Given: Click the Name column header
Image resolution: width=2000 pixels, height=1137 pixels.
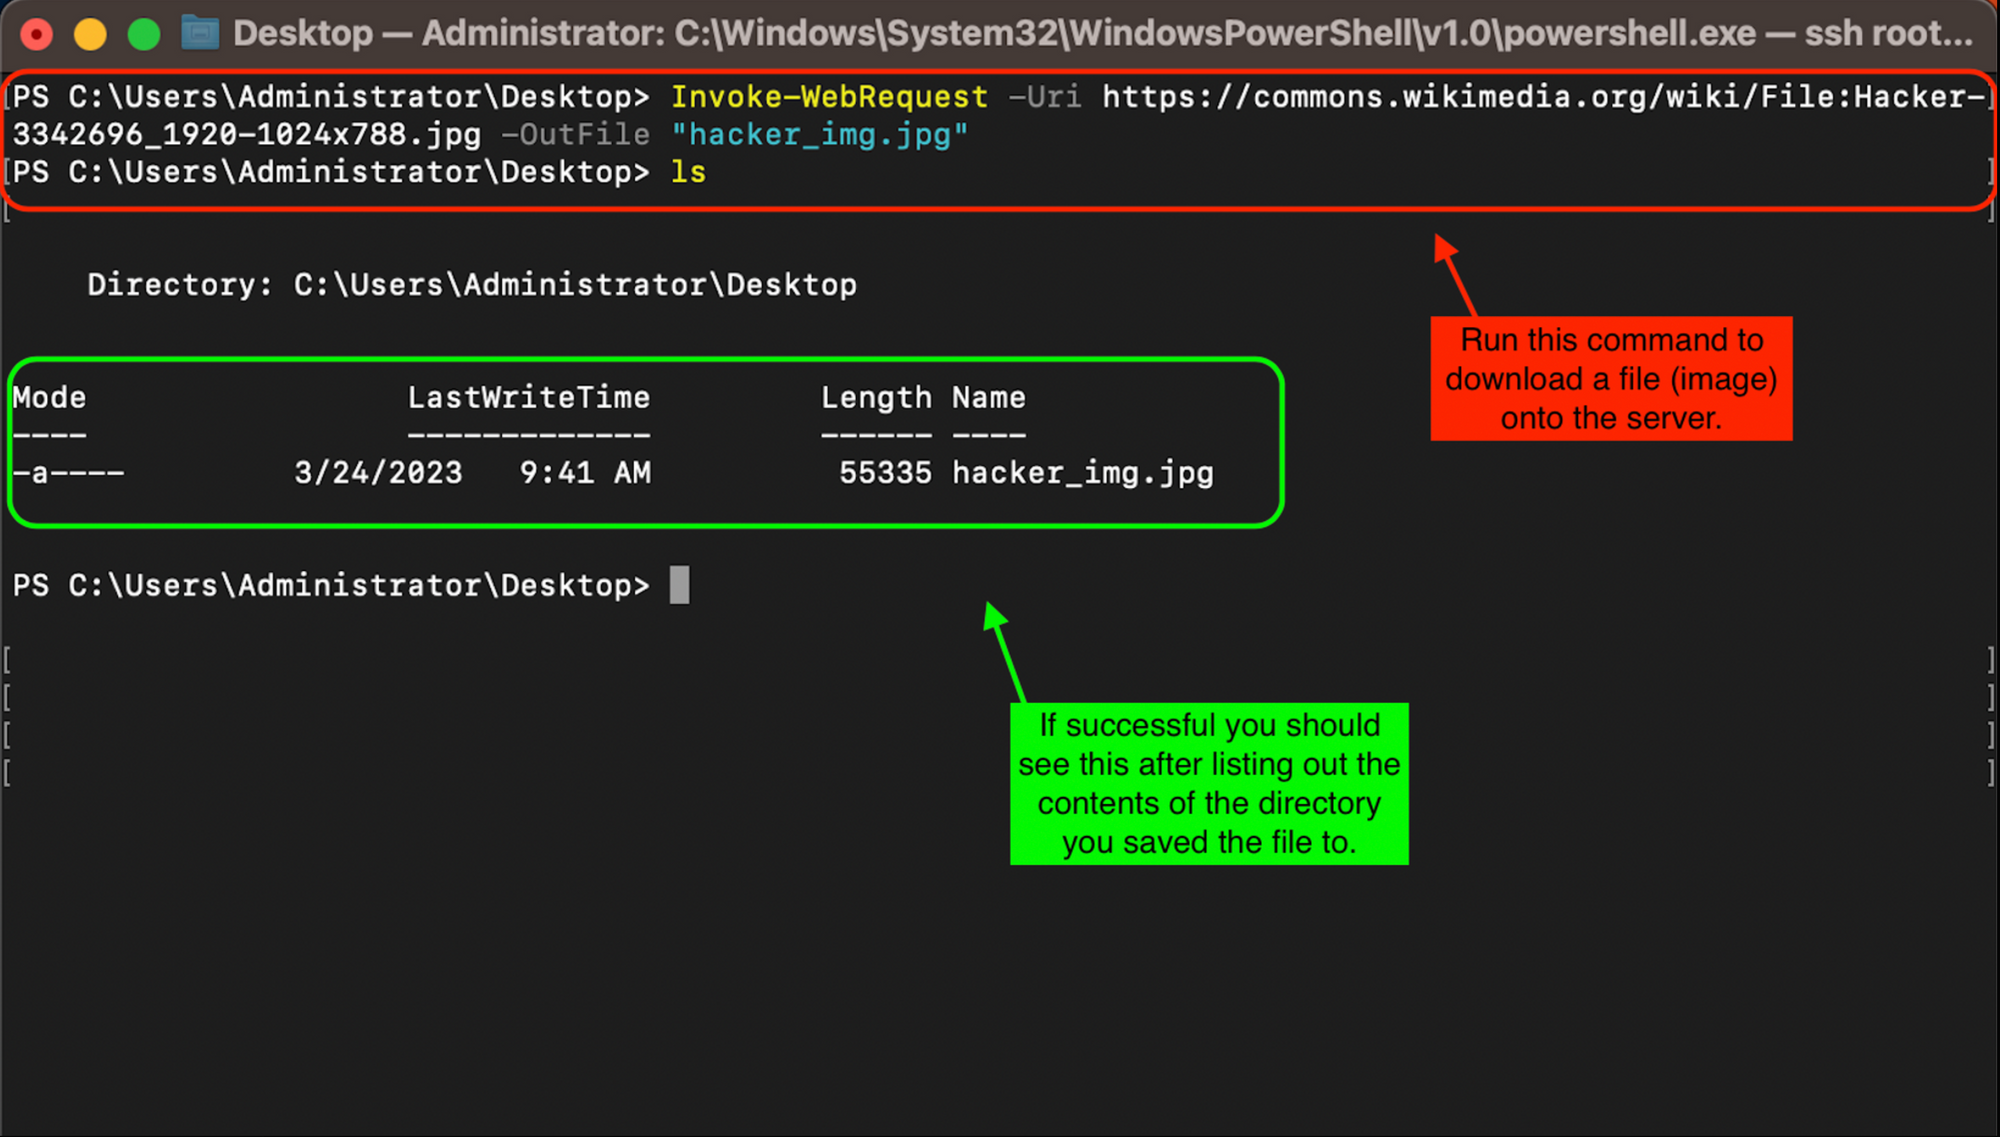Looking at the screenshot, I should pos(988,398).
